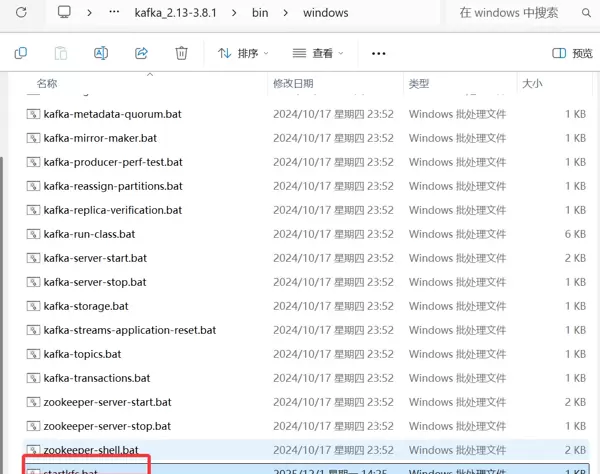Click the Rename icon in toolbar
The height and width of the screenshot is (474, 600).
[101, 53]
